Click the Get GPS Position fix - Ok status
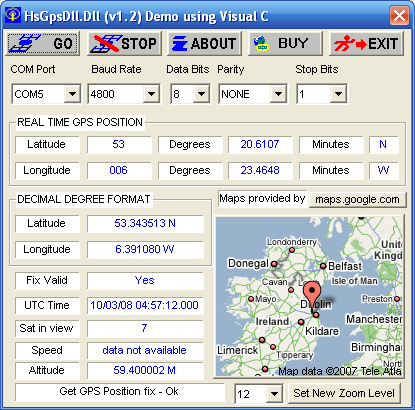This screenshot has height=410, width=415. pos(119,392)
